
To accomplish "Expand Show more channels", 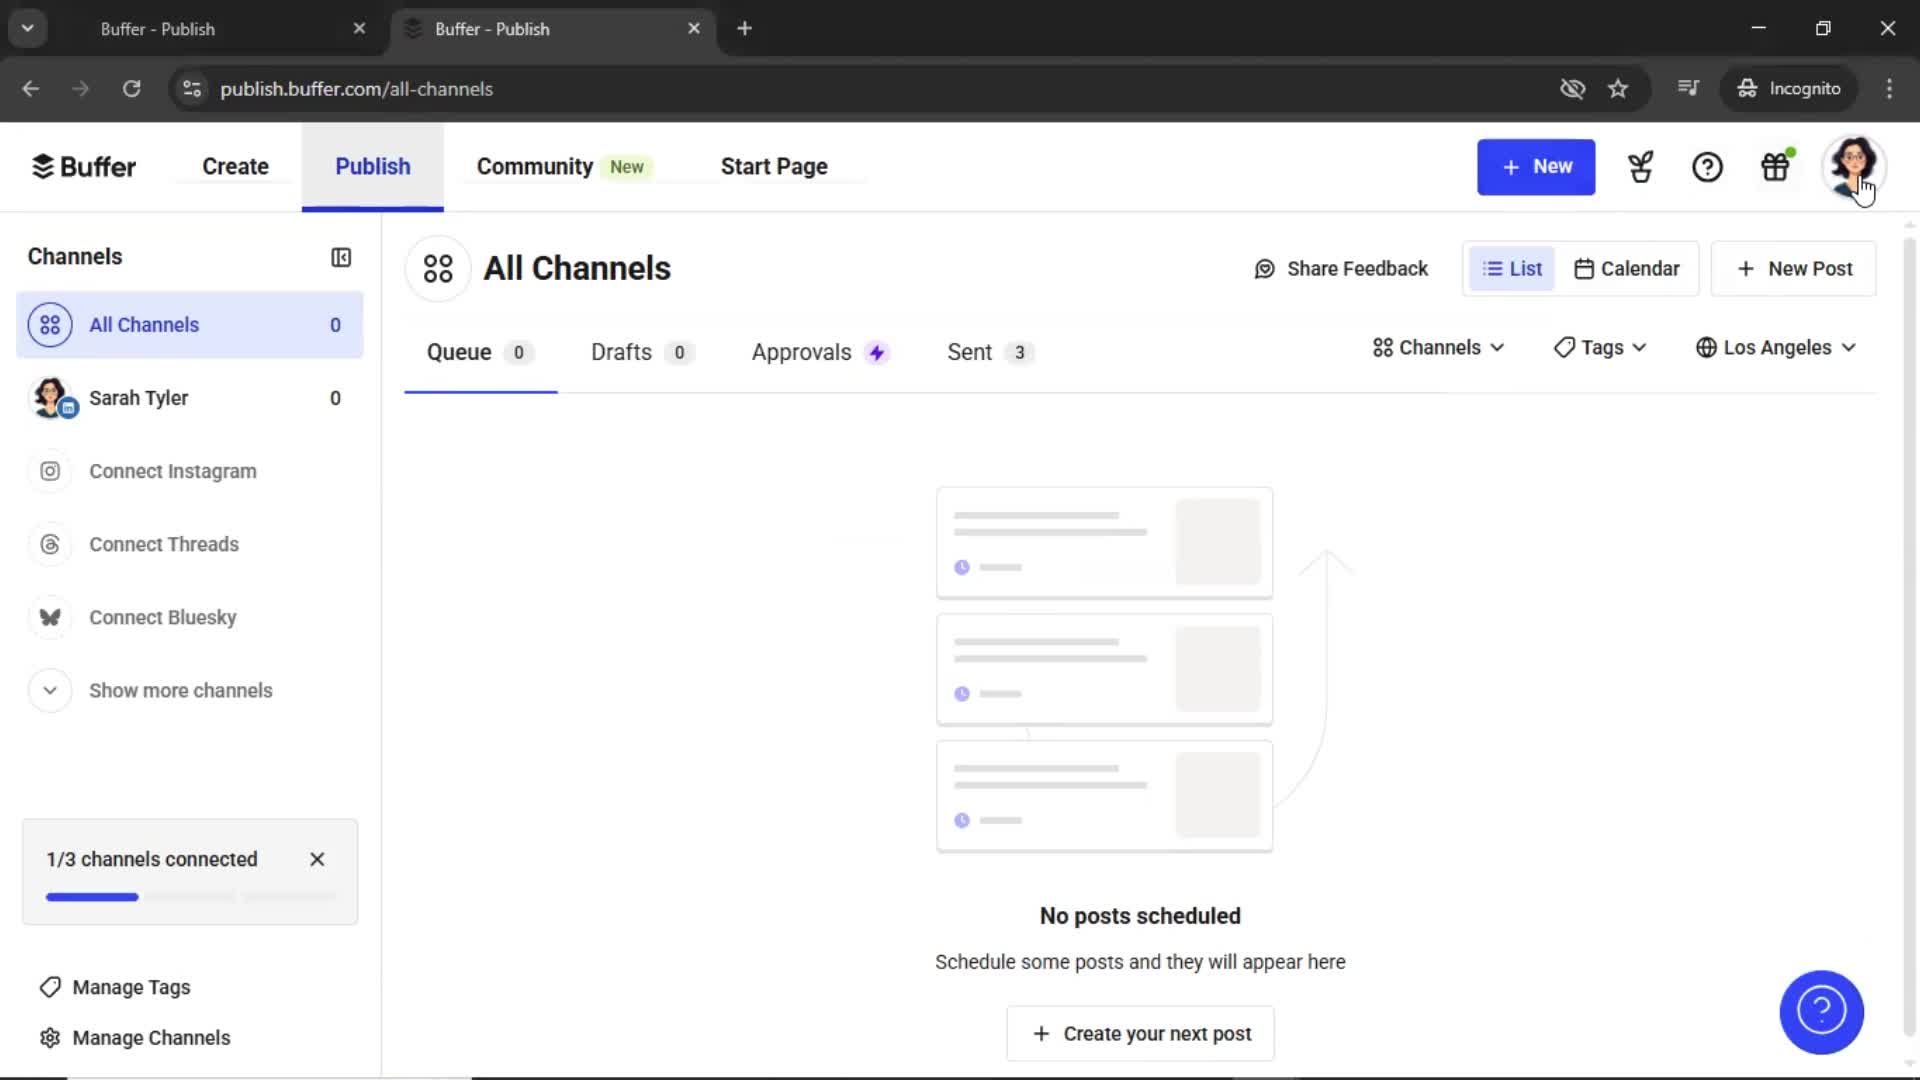I will coord(180,690).
